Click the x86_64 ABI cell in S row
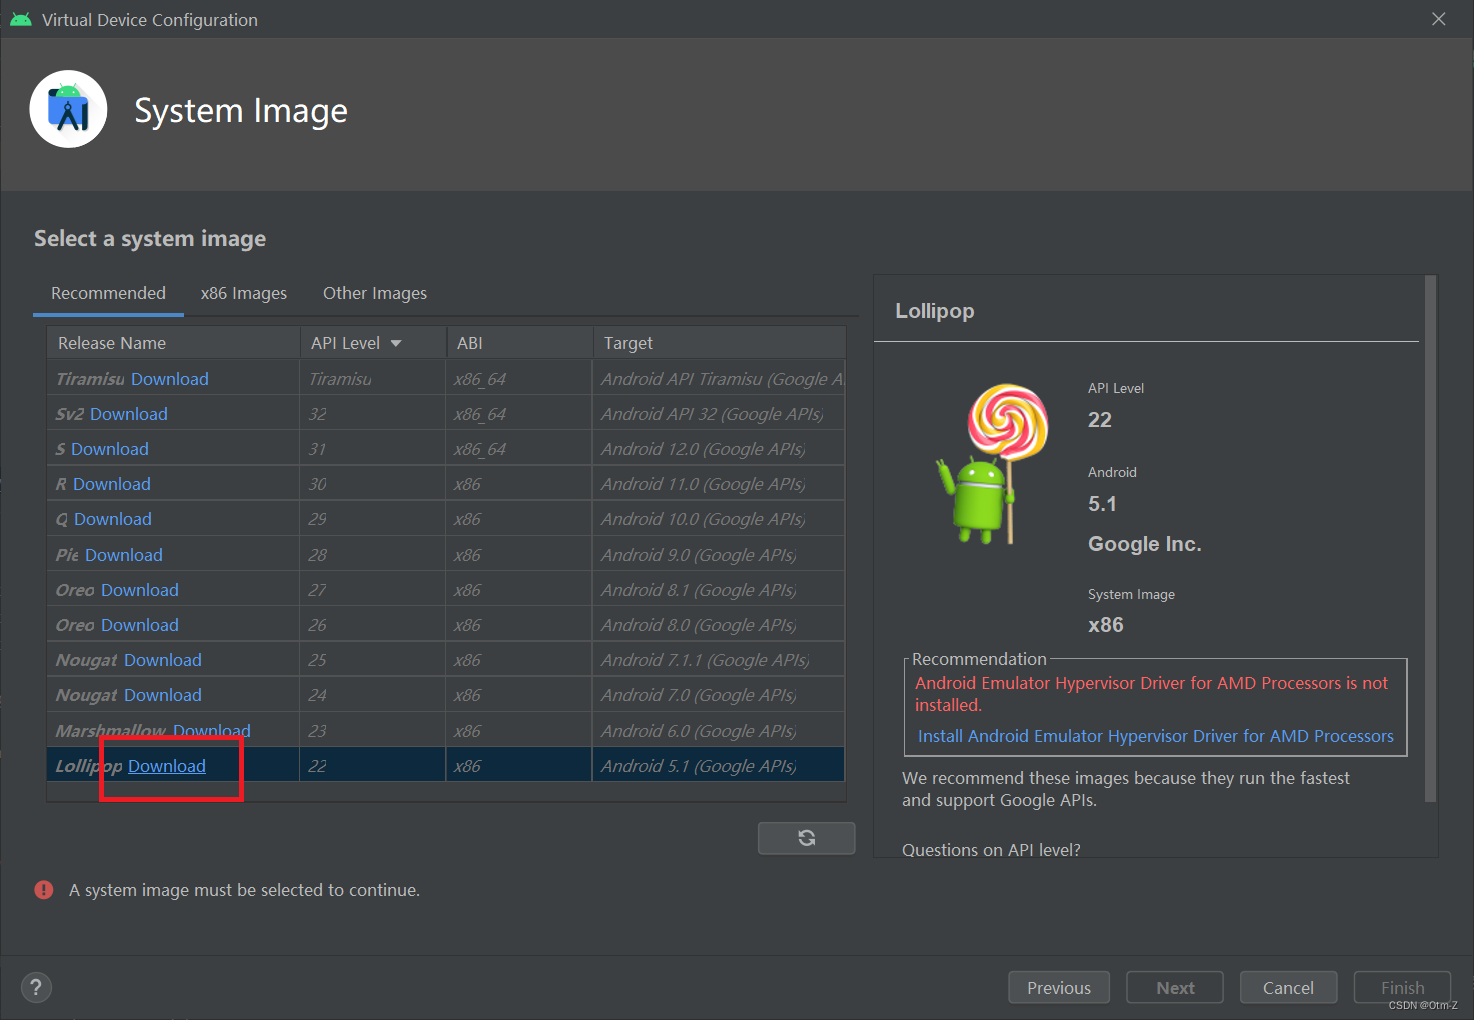1474x1020 pixels. 519,449
